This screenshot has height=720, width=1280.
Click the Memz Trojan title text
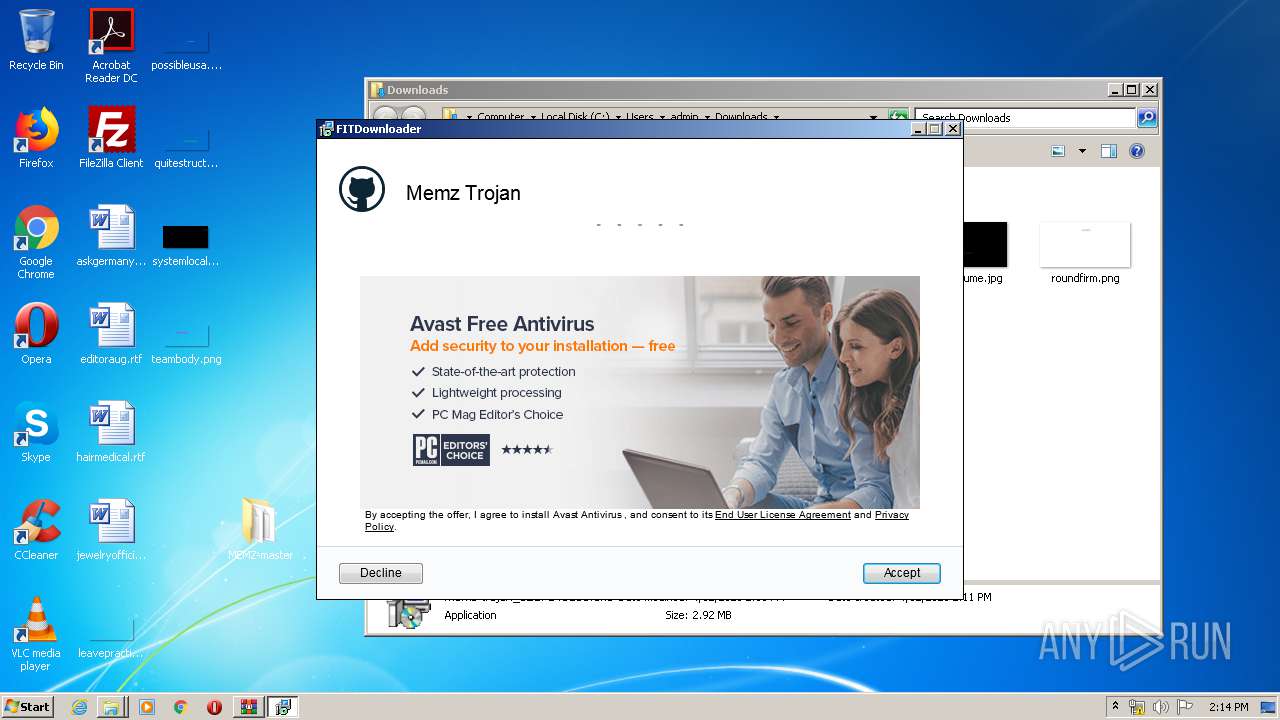point(463,193)
